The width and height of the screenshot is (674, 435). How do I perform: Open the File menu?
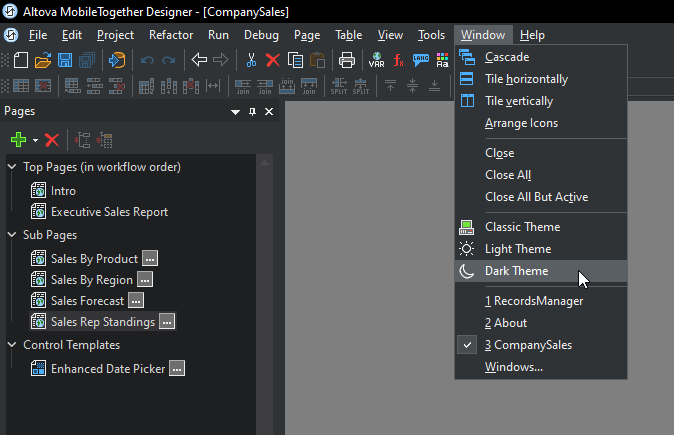[38, 35]
